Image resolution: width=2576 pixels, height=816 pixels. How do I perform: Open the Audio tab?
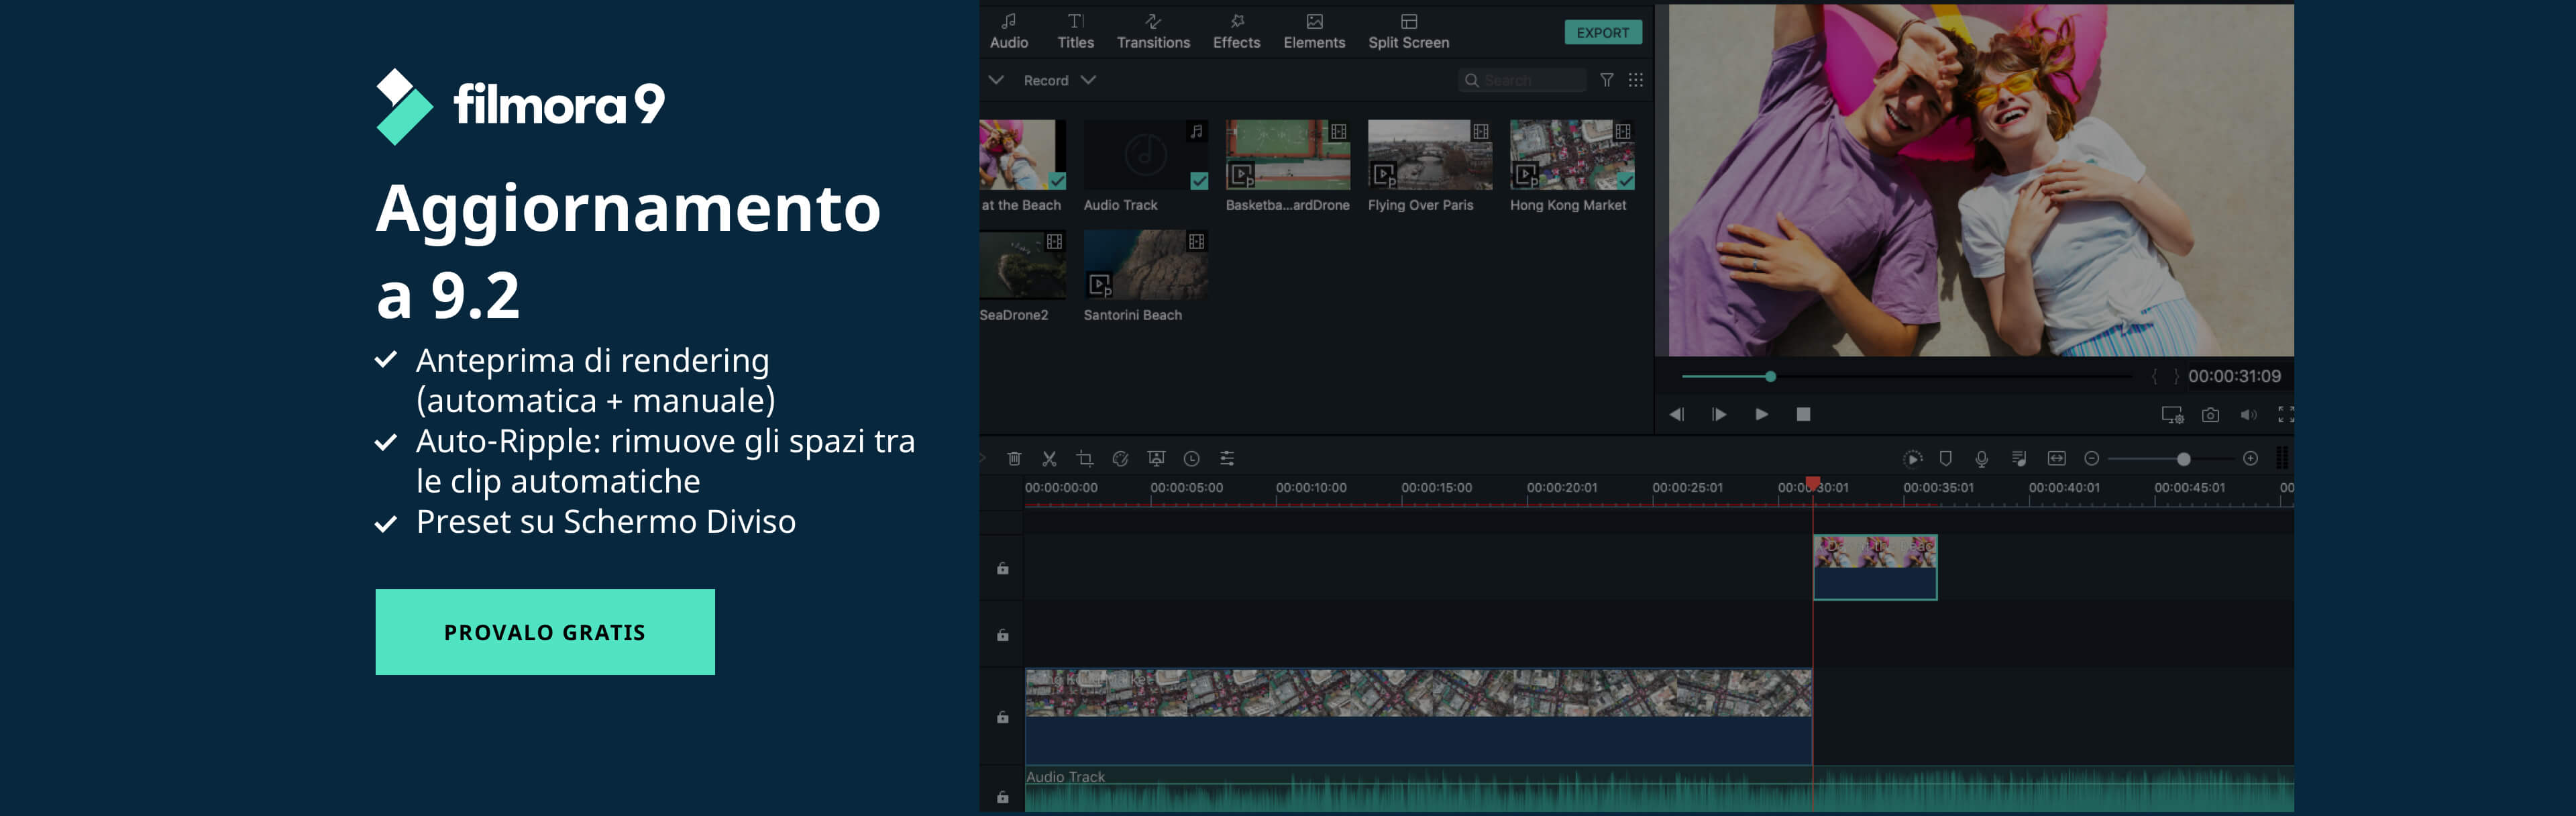tap(1009, 32)
